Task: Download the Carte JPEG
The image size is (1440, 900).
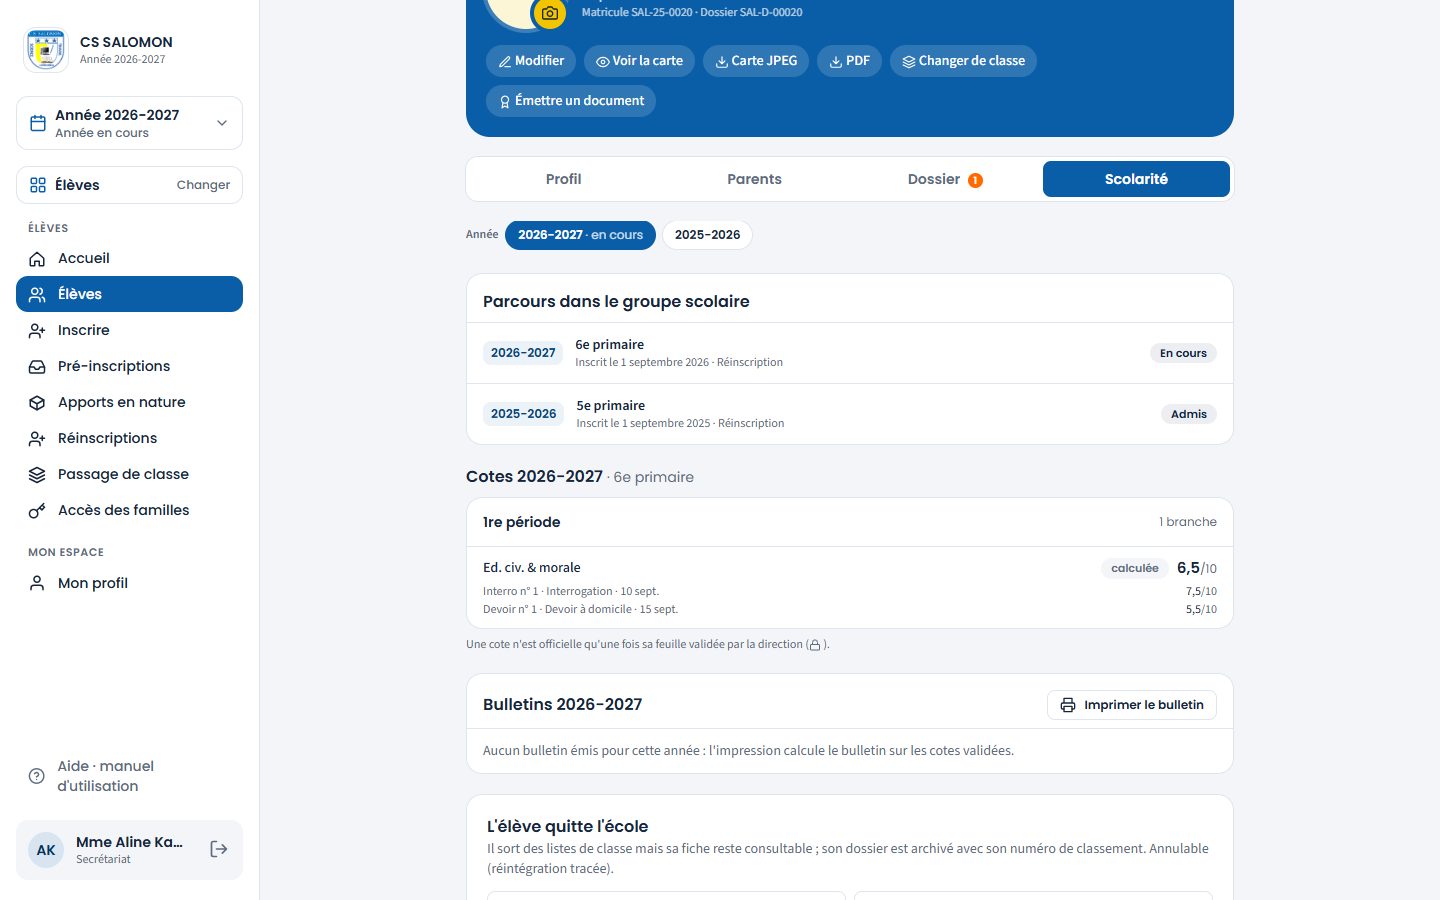Action: [x=756, y=61]
